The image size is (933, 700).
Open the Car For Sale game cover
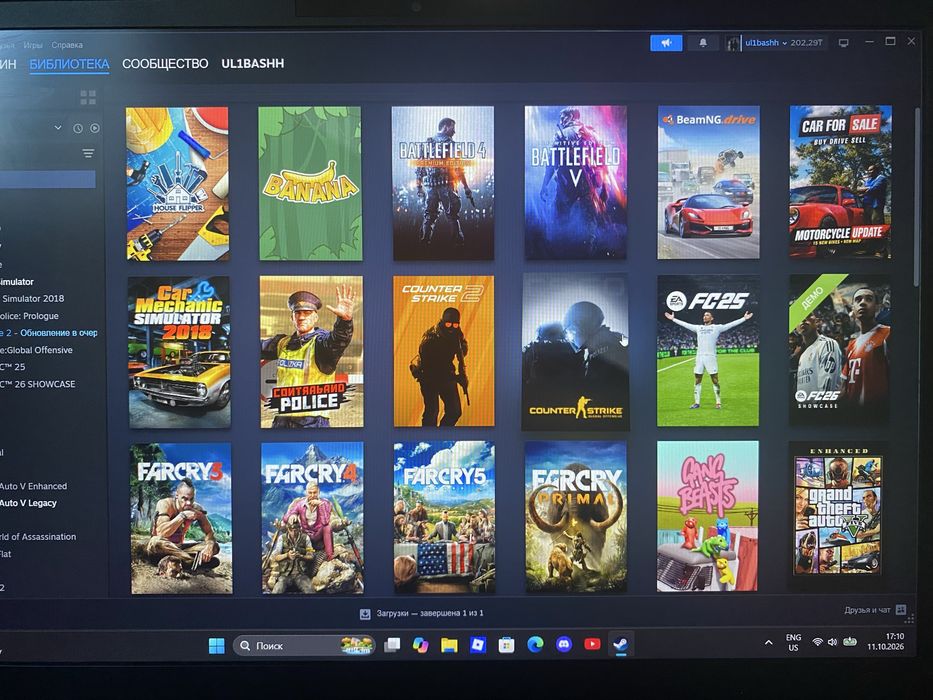pos(841,182)
